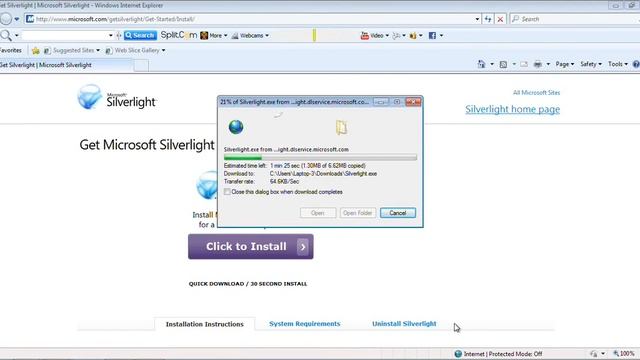This screenshot has width=640, height=360.
Task: Click the Help icon in command bar
Action: coord(636,64)
